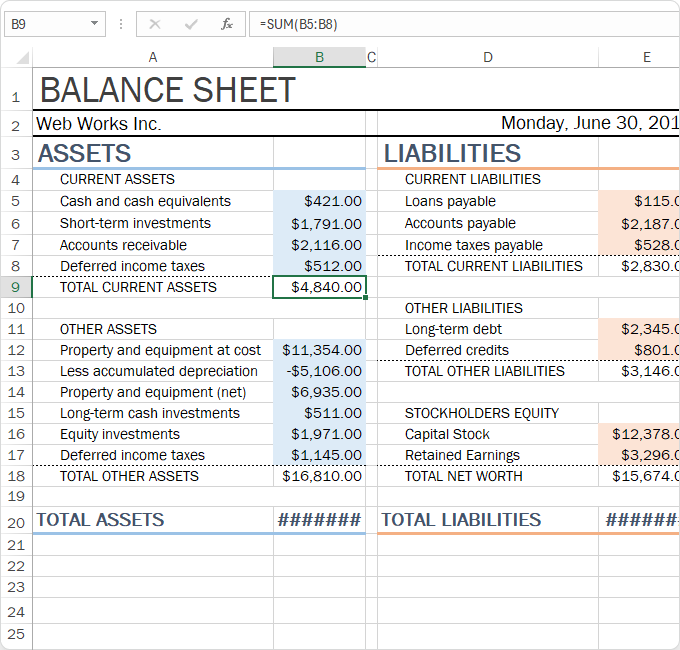The image size is (680, 650).
Task: Click Equity investments label
Action: 120,434
